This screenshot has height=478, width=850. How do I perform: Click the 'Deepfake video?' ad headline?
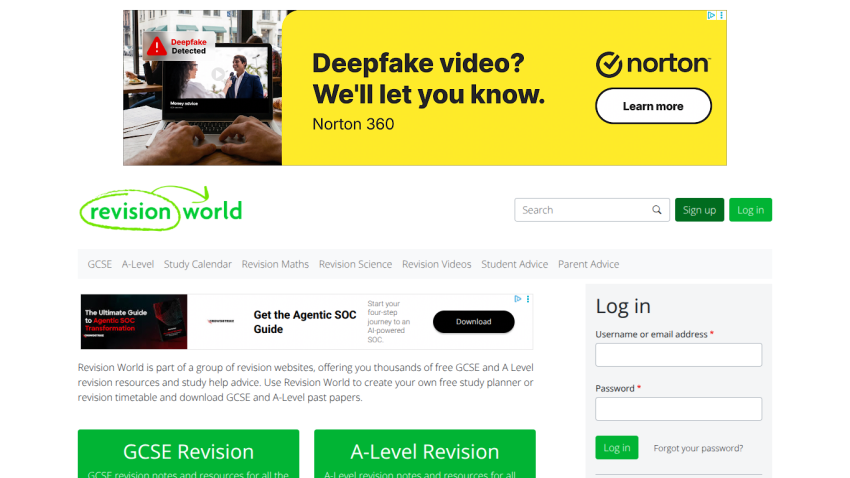pos(418,63)
